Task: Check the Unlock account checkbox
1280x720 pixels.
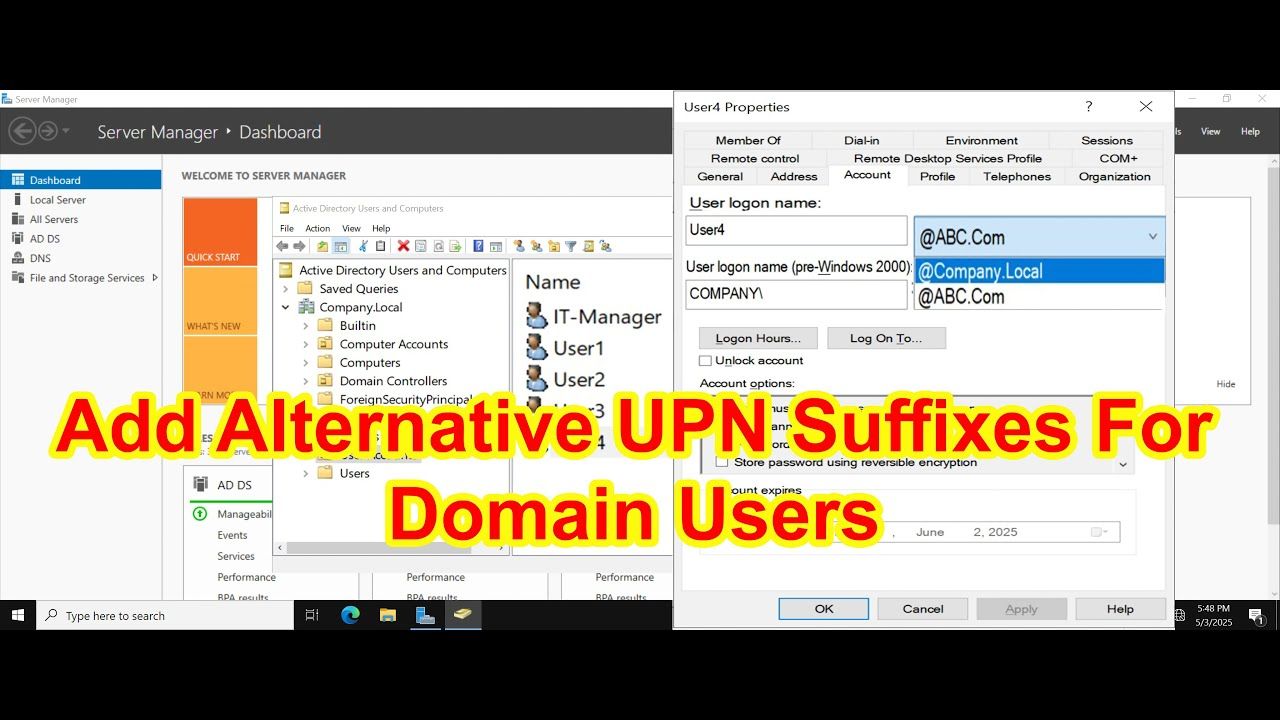Action: (x=706, y=361)
